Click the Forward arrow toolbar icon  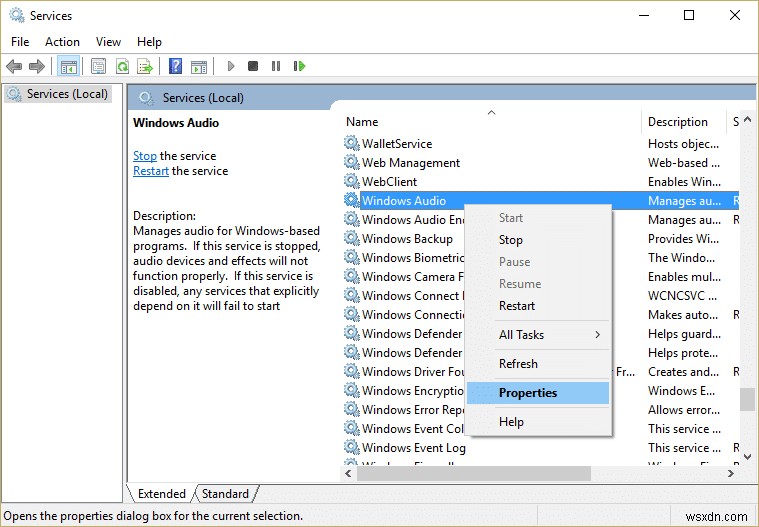(x=37, y=66)
